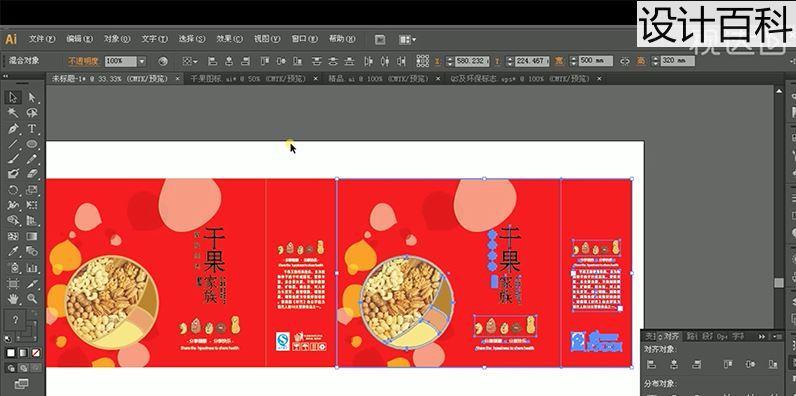The height and width of the screenshot is (396, 796).
Task: Open the 编辑(E) menu
Action: 80,39
